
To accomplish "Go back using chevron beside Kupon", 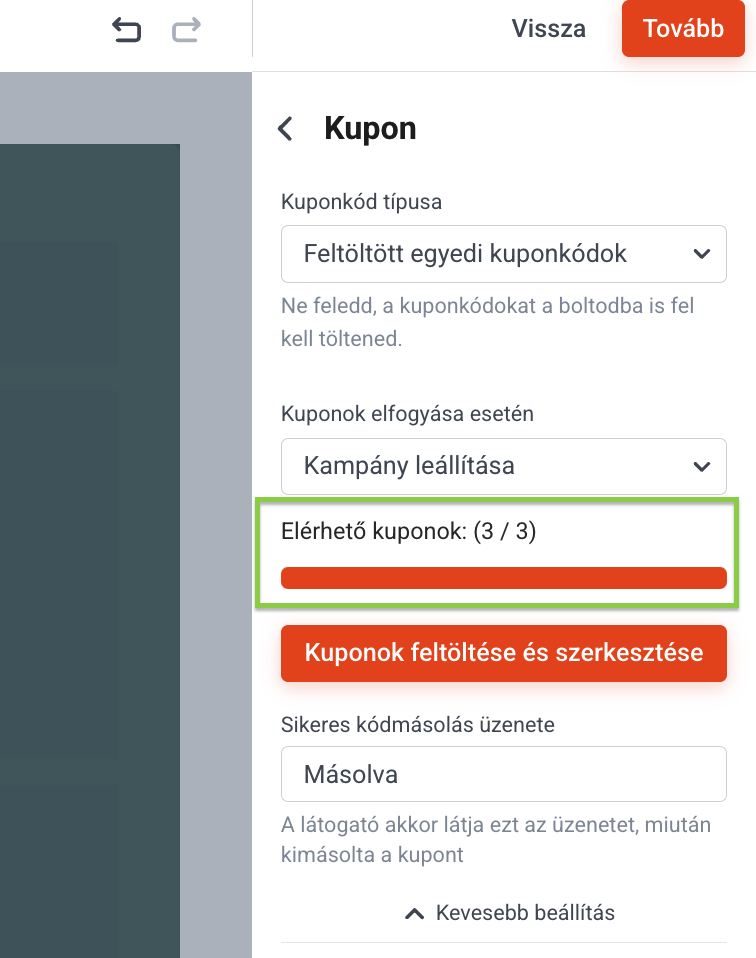I will pos(285,128).
